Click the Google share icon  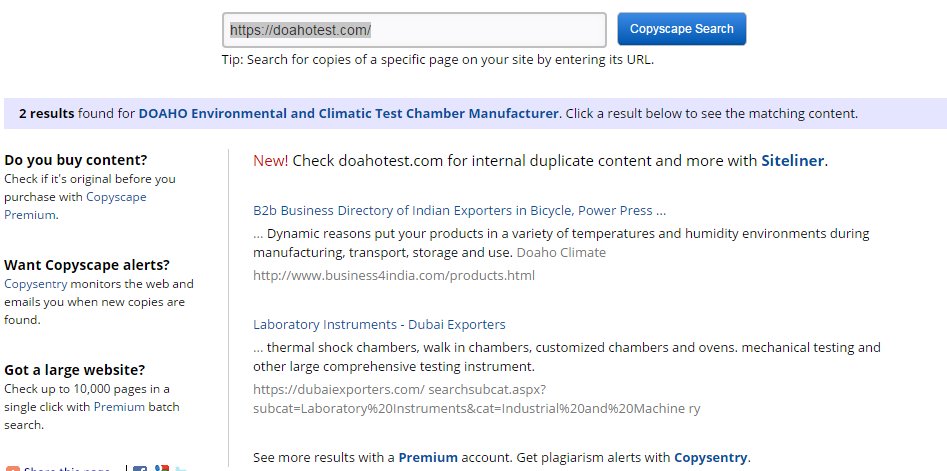click(161, 468)
